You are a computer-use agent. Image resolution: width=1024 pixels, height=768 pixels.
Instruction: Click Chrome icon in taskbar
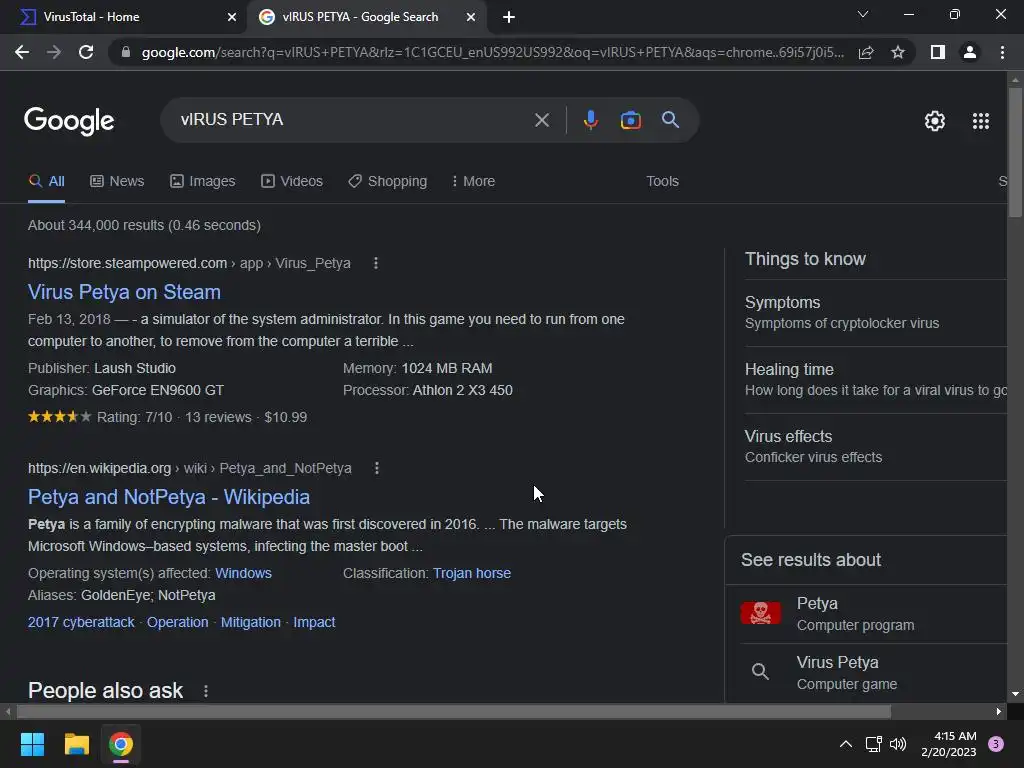(x=121, y=744)
